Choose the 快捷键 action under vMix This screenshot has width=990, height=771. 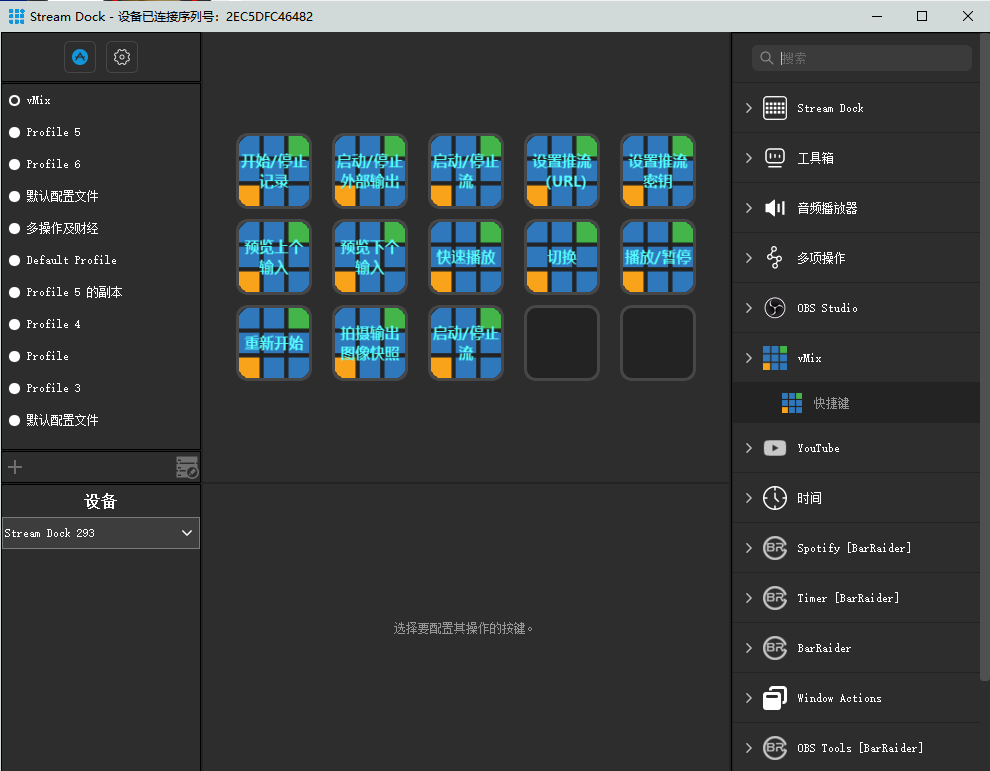click(856, 403)
